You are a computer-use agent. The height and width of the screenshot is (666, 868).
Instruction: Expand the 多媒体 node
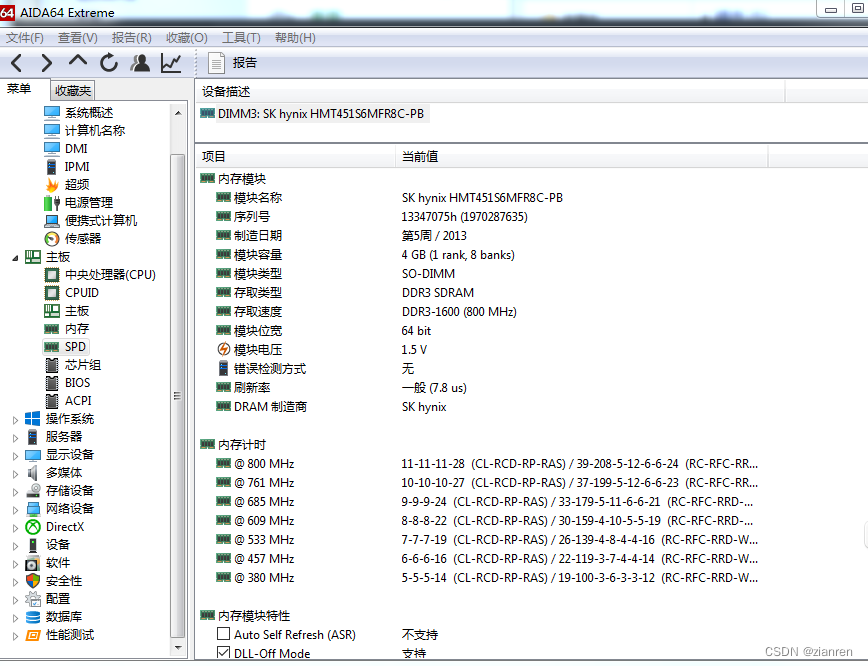16,473
